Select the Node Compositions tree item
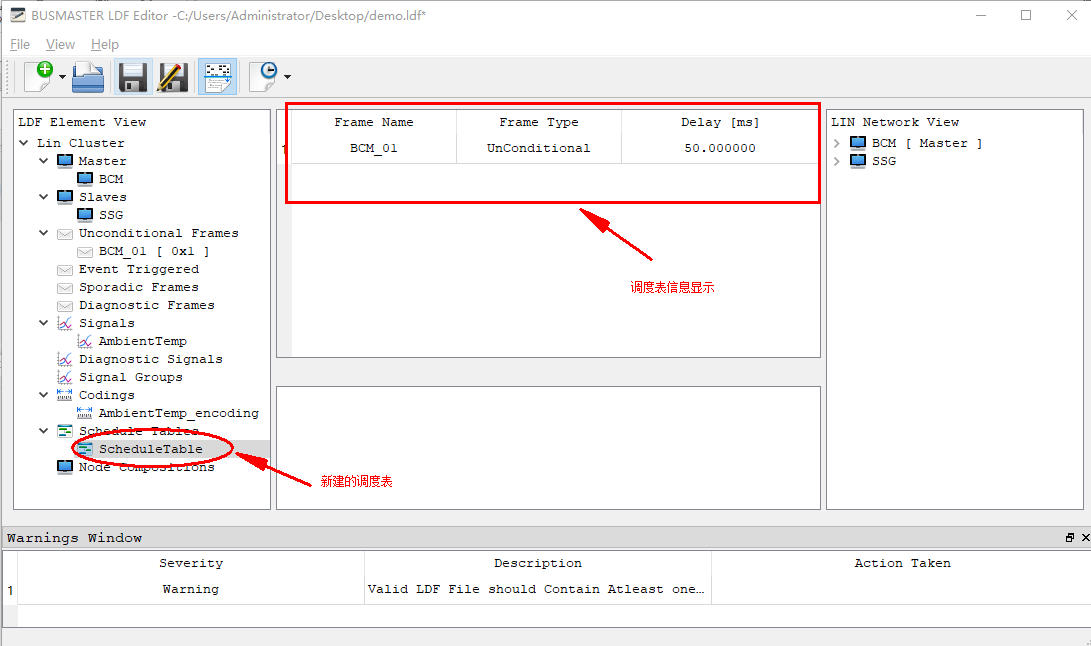The width and height of the screenshot is (1091, 646). click(147, 467)
